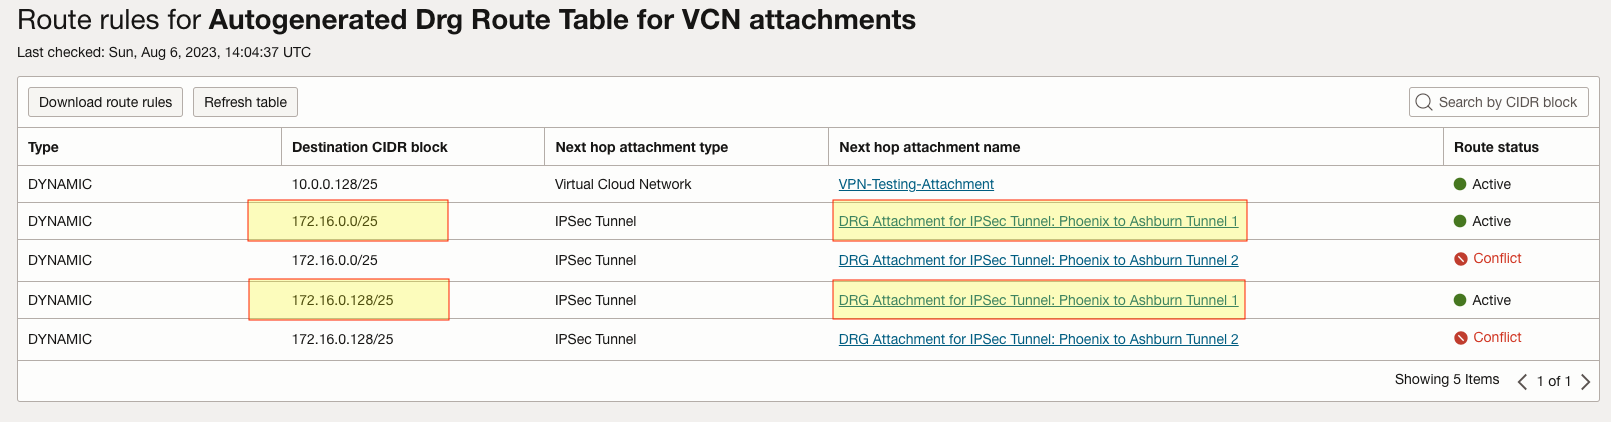This screenshot has height=422, width=1611.
Task: Open Tunnel 2 attachment link for 172.16.0.128/25
Action: click(1038, 339)
